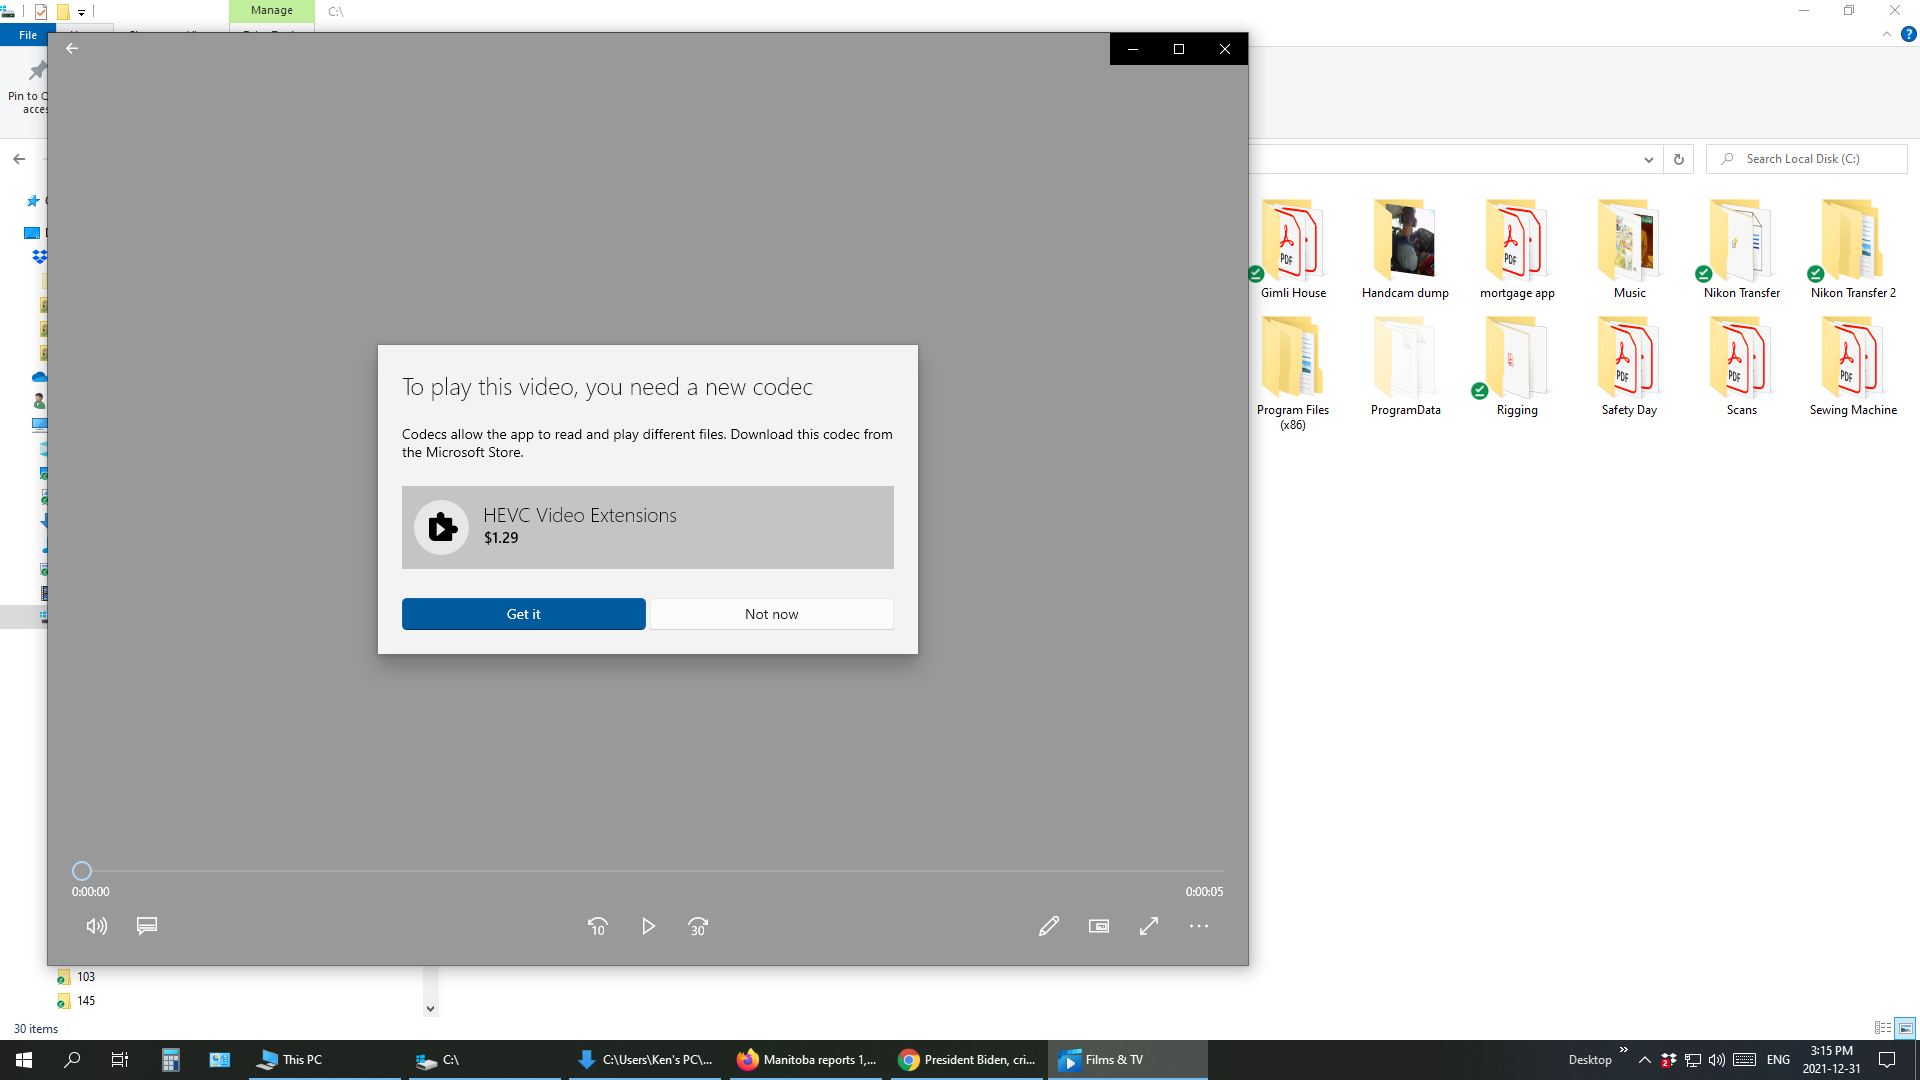
Task: Open Quick Access Toolbar customize dropdown
Action: click(82, 12)
